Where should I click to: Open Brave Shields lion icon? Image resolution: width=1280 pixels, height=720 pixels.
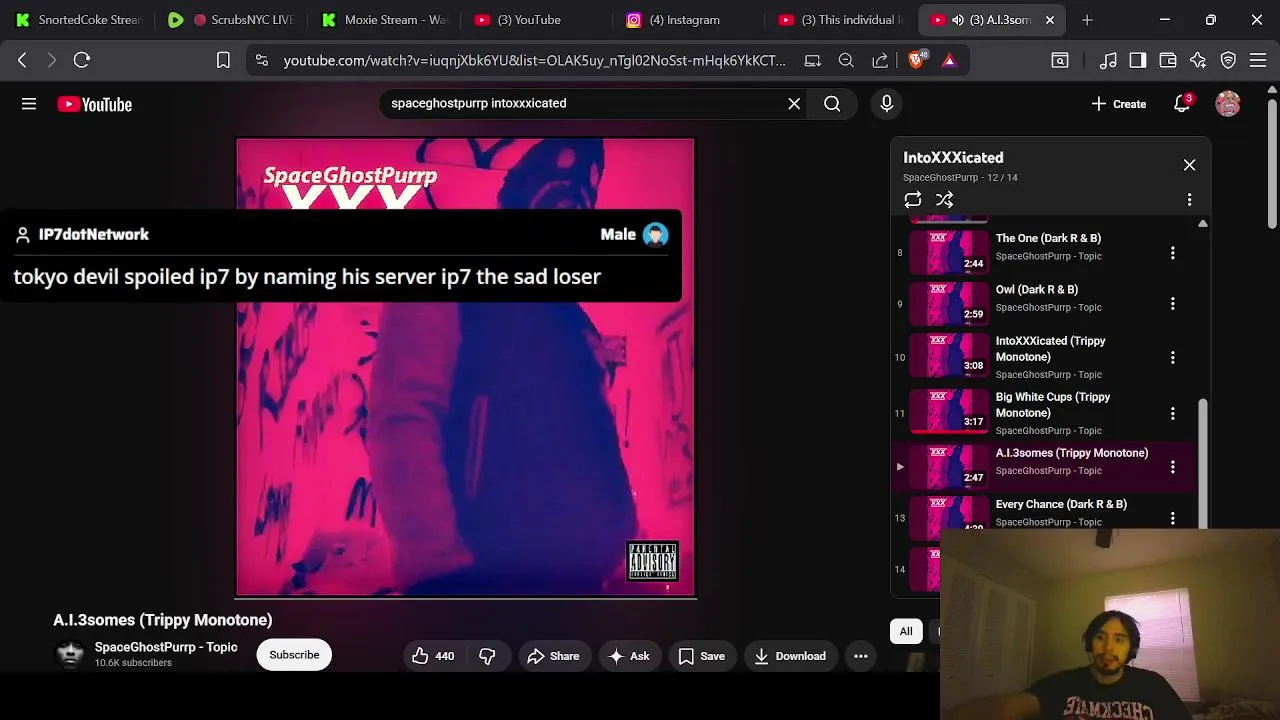coord(917,61)
